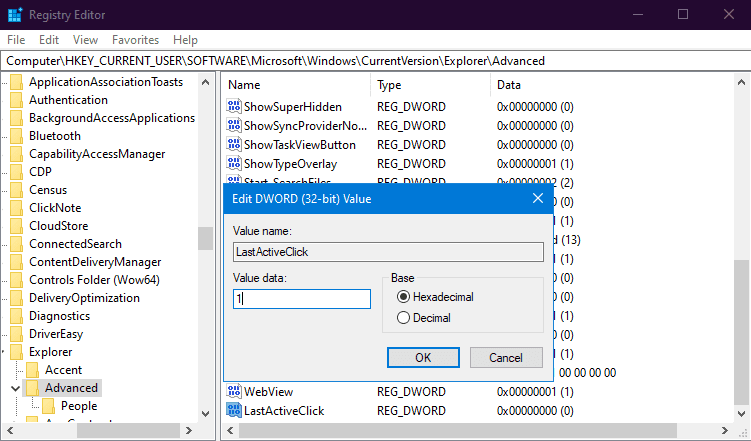
Task: Click the Registry Editor app icon in title bar
Action: tap(15, 14)
